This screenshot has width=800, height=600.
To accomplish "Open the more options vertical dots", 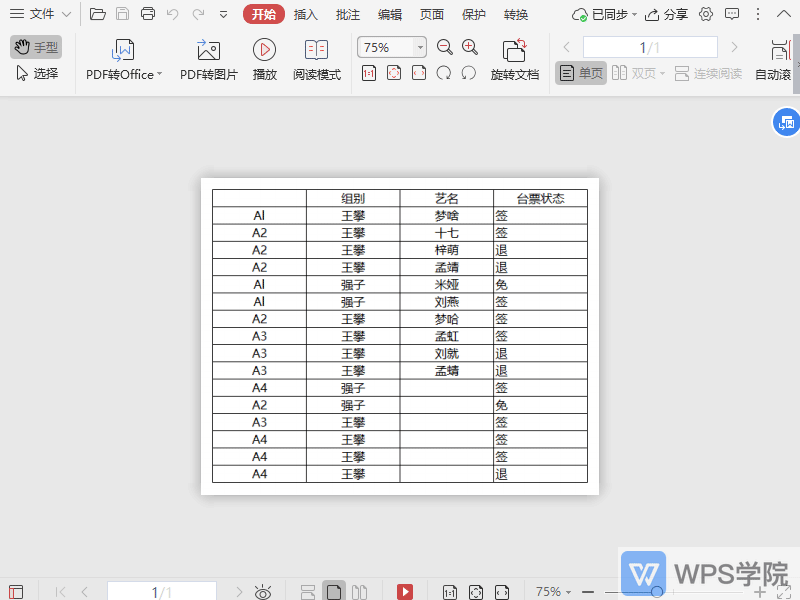I will click(758, 14).
